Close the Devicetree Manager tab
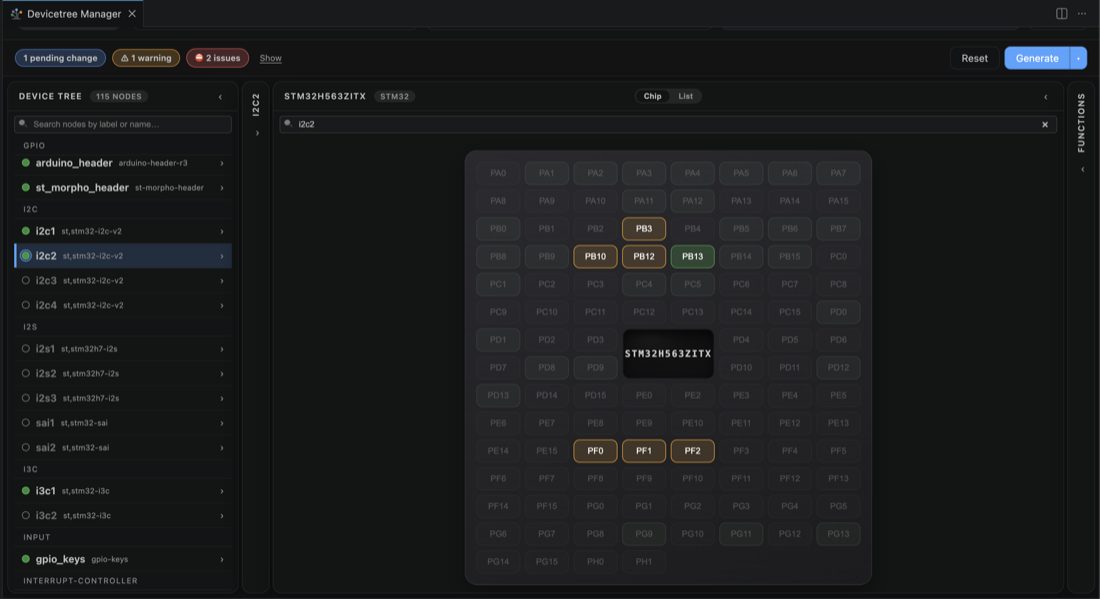Viewport: 1100px width, 599px height. [132, 13]
